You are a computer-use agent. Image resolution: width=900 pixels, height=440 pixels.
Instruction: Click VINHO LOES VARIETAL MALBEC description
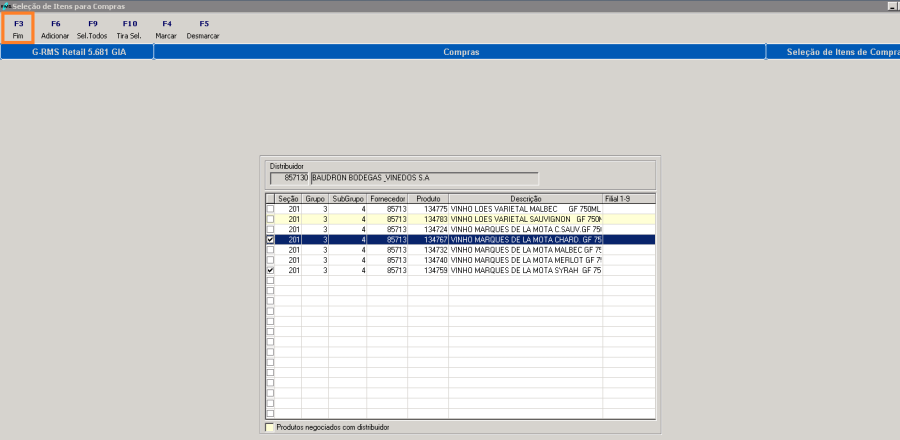point(526,209)
